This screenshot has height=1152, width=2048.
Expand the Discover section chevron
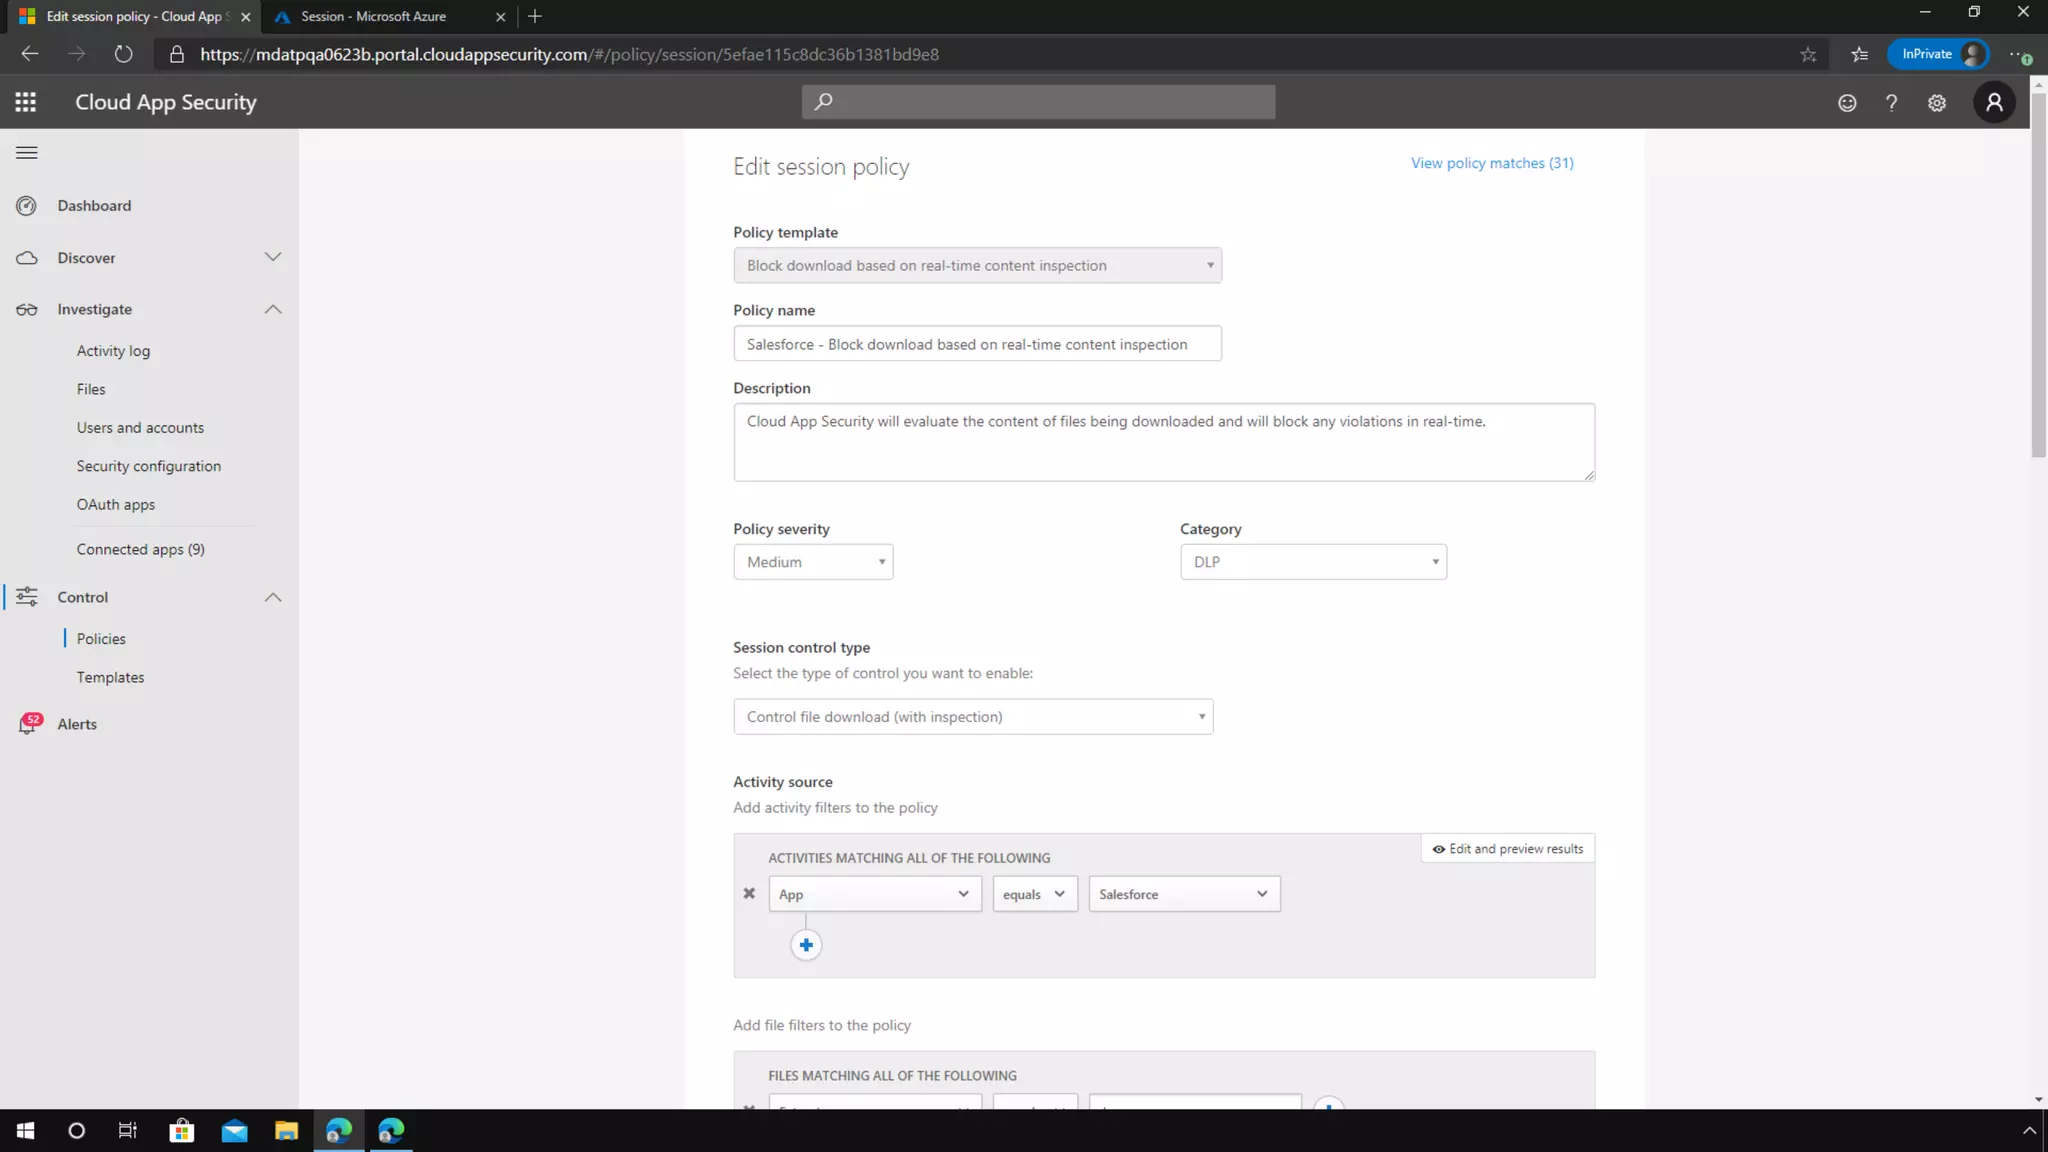(x=273, y=257)
